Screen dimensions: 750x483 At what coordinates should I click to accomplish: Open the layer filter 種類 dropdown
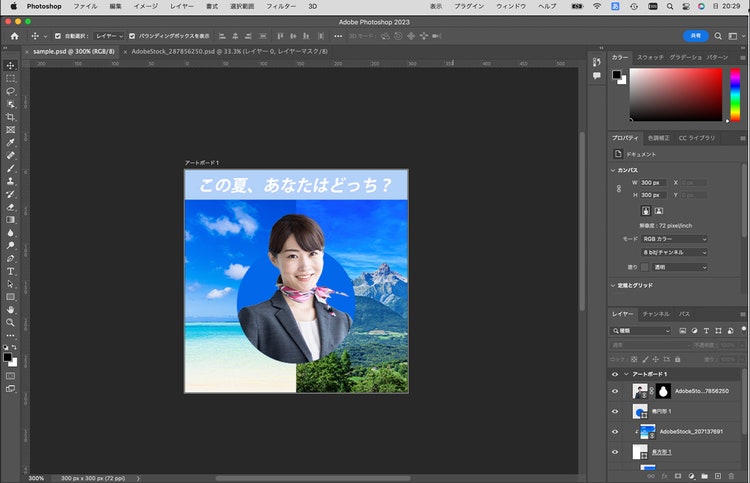click(641, 330)
